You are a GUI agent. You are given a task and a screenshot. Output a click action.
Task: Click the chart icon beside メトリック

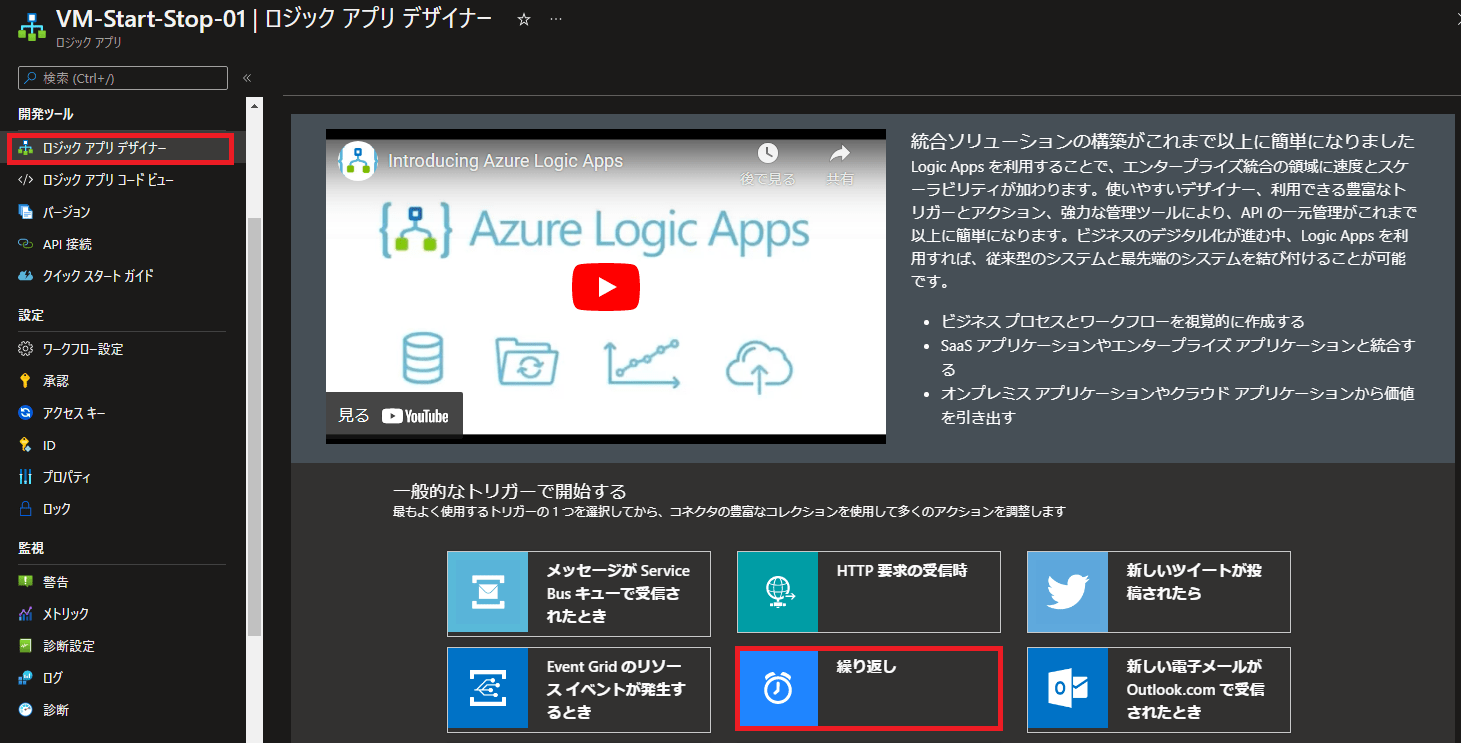[26, 614]
